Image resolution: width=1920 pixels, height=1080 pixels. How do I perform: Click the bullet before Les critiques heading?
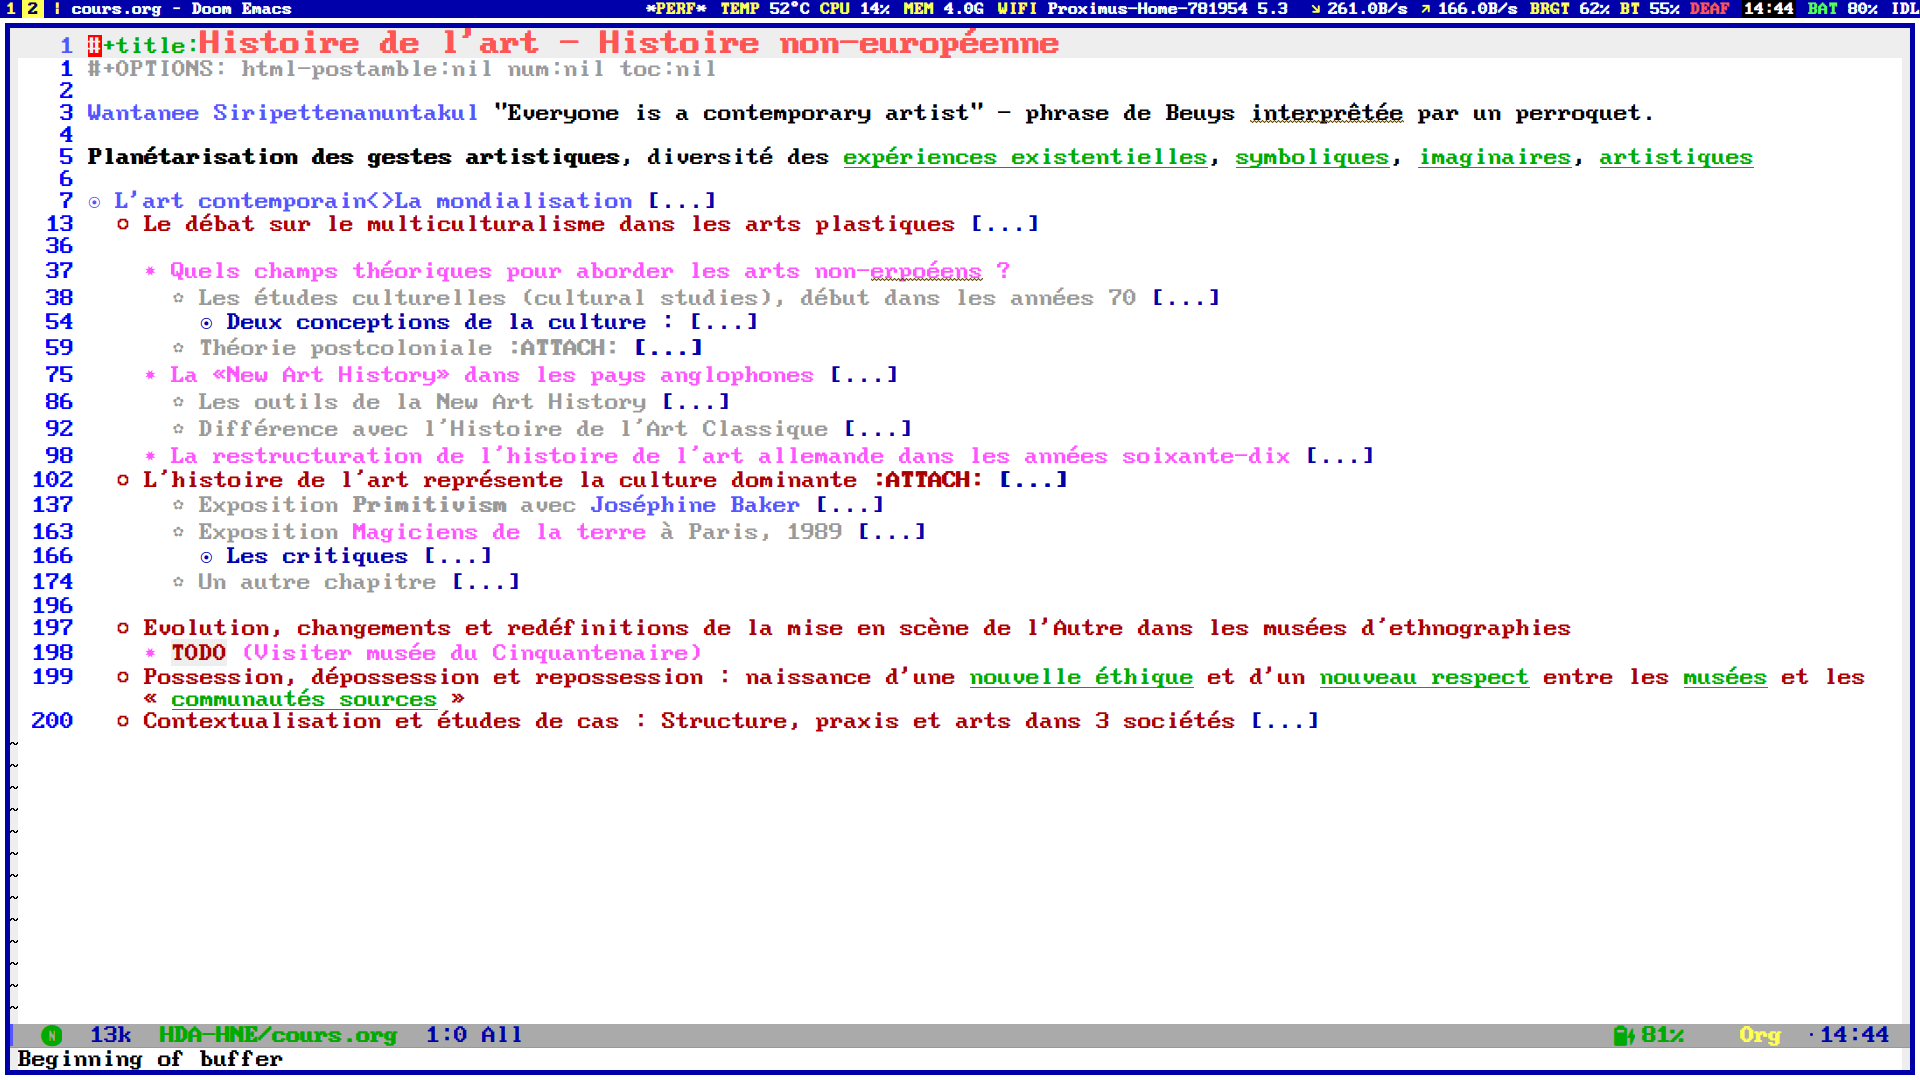(x=206, y=557)
